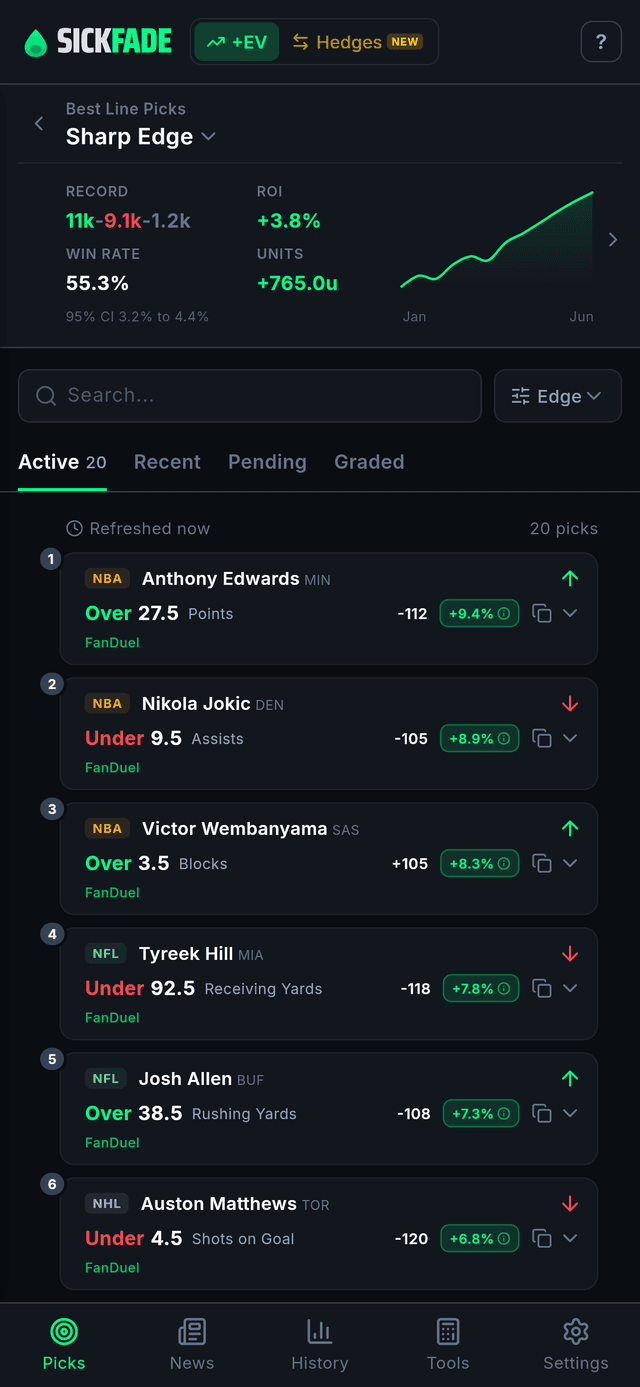Switch to the Hedges mode toggle

(357, 42)
